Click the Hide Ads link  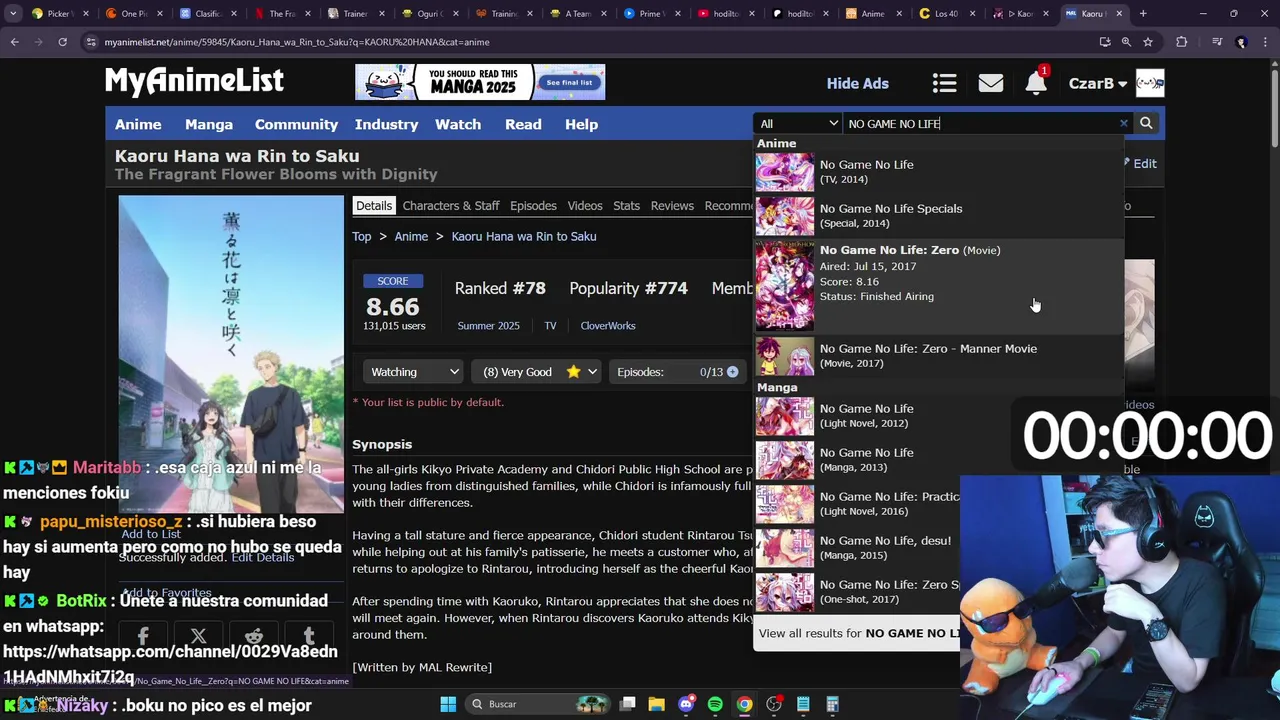coord(857,84)
